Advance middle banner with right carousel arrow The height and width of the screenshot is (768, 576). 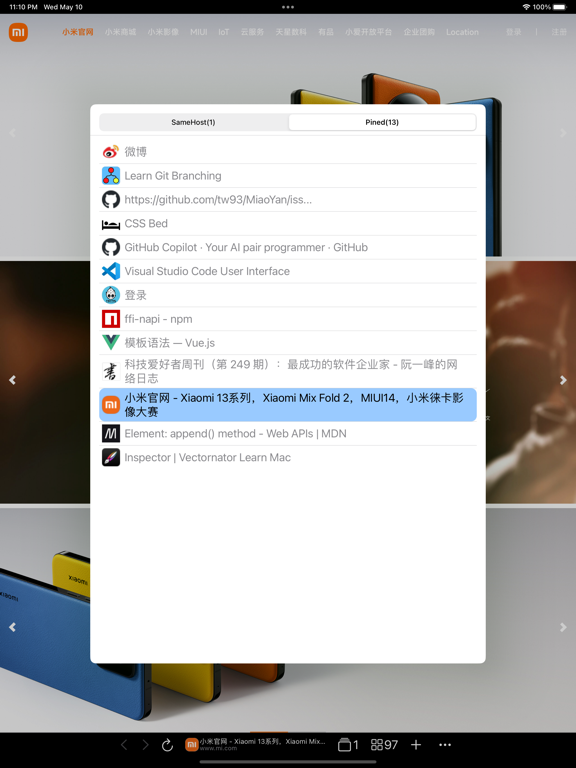(x=563, y=380)
